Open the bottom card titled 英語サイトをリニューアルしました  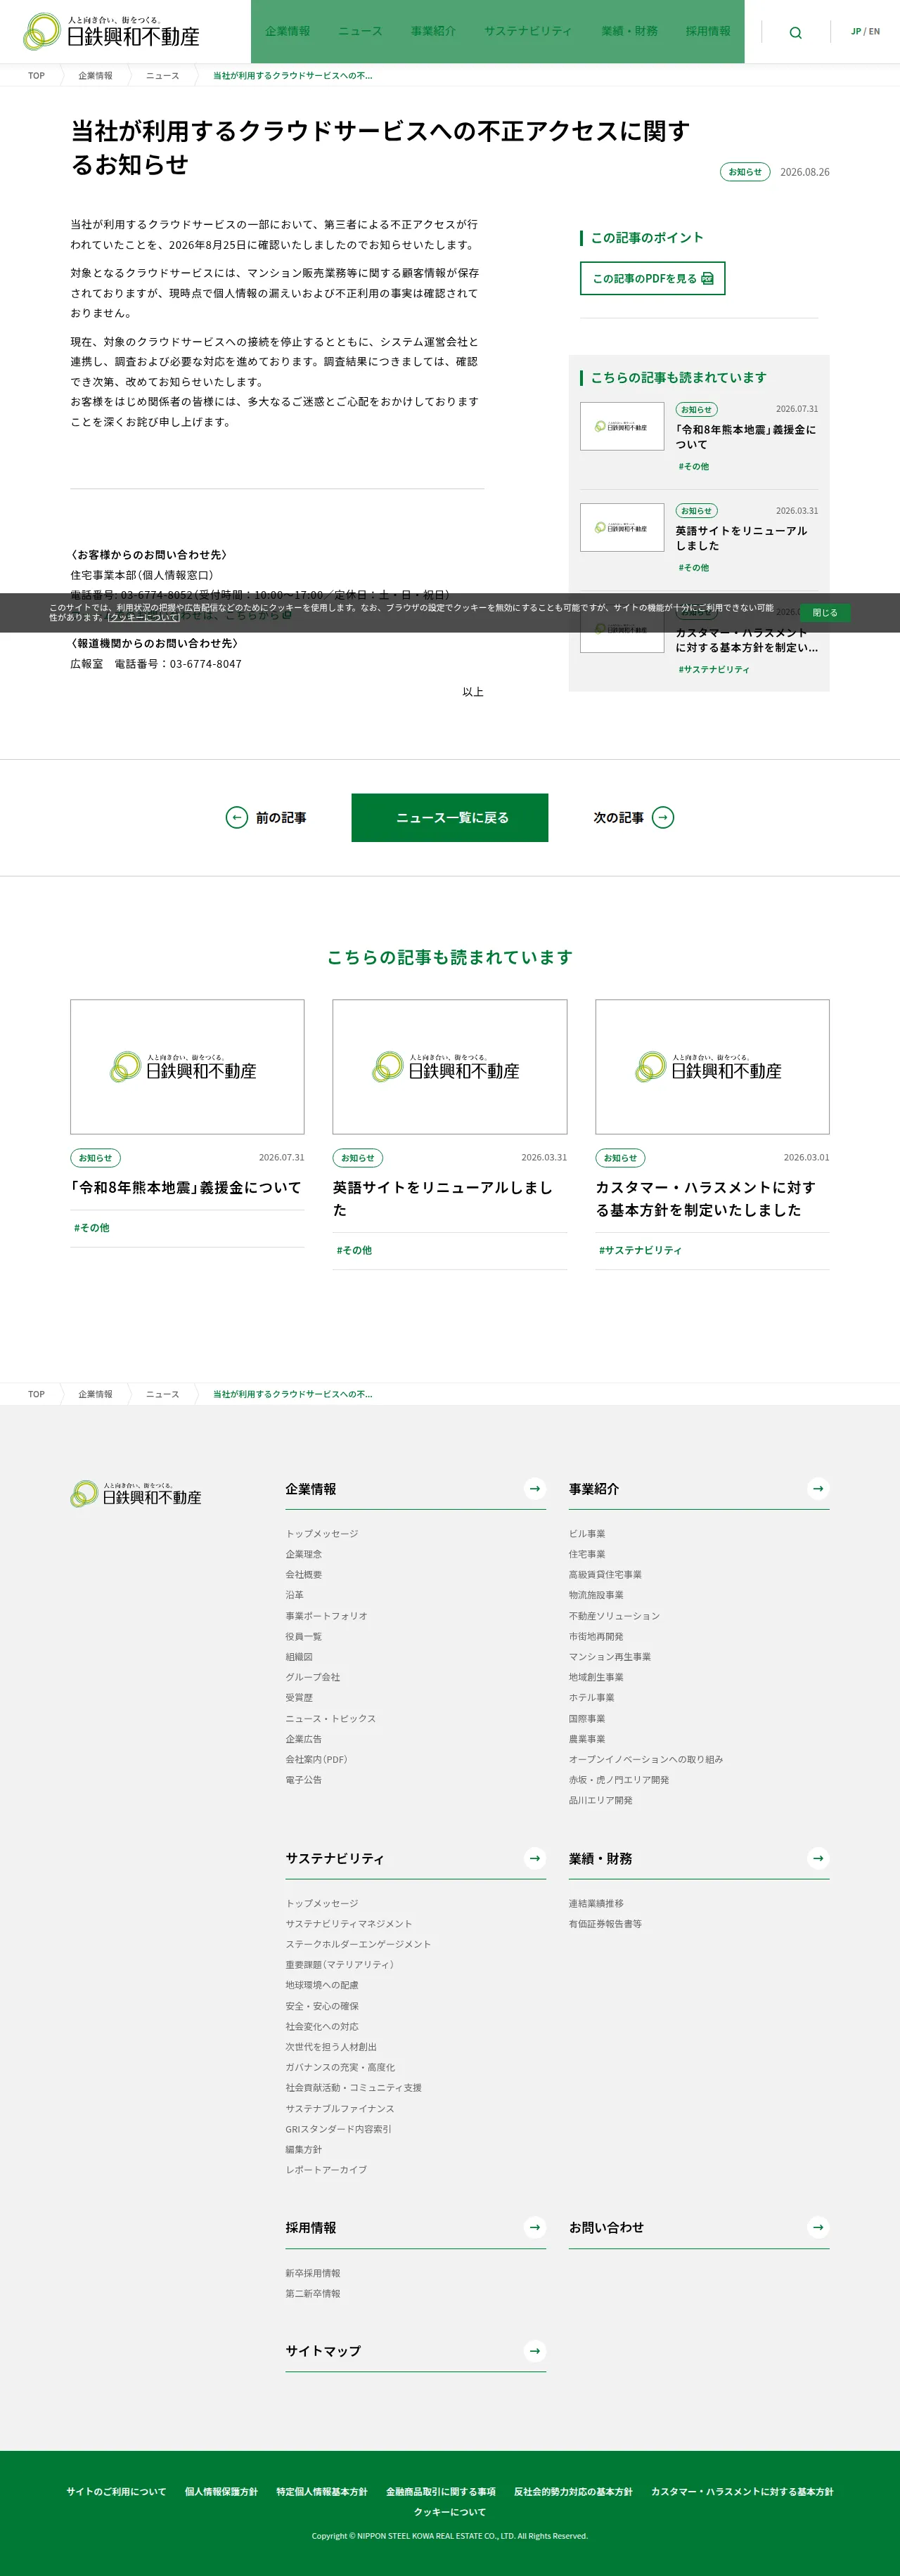[x=442, y=1199]
